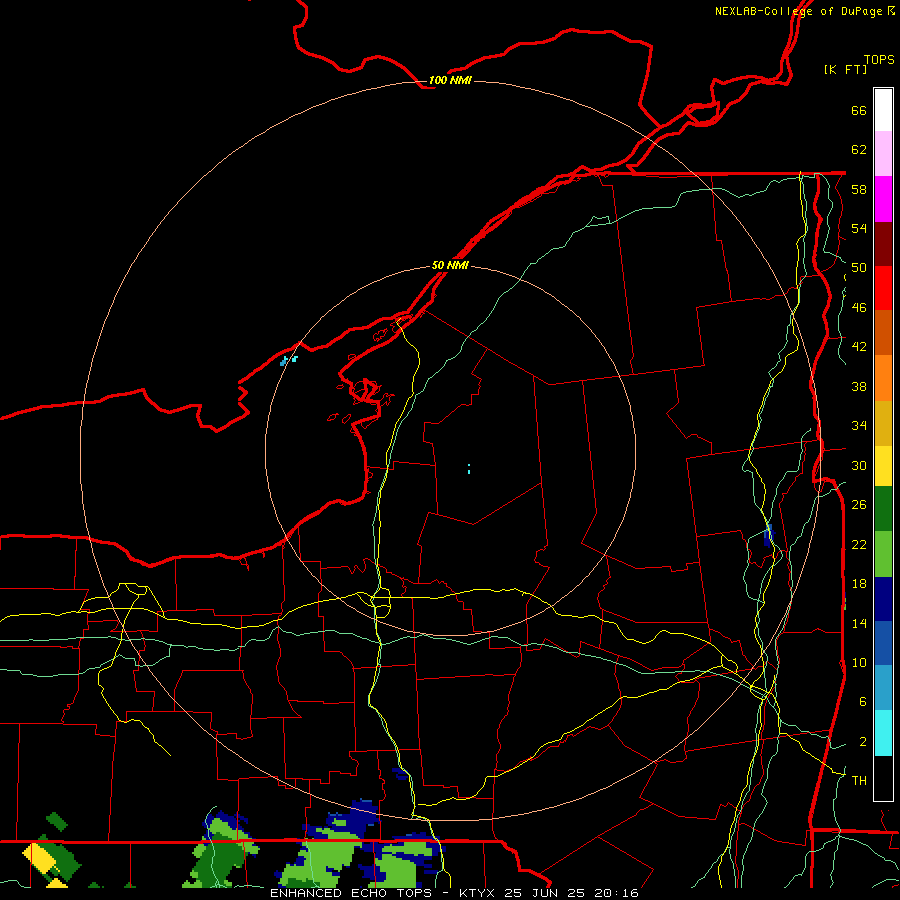This screenshot has height=900, width=900.
Task: Click the legend value '14'
Action: coord(859,623)
